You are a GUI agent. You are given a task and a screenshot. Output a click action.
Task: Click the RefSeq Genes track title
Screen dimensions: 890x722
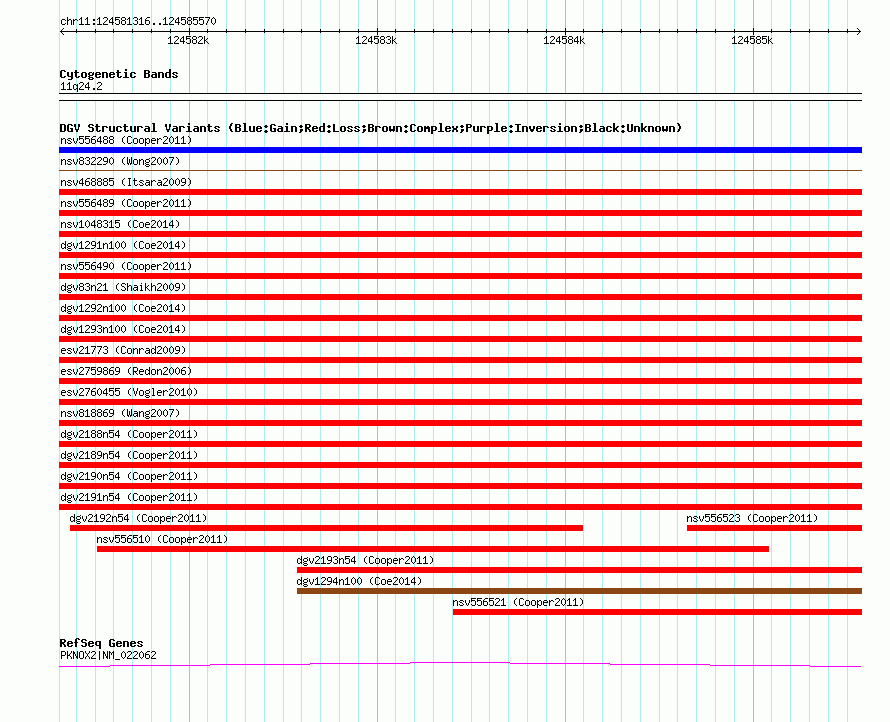pyautogui.click(x=102, y=643)
